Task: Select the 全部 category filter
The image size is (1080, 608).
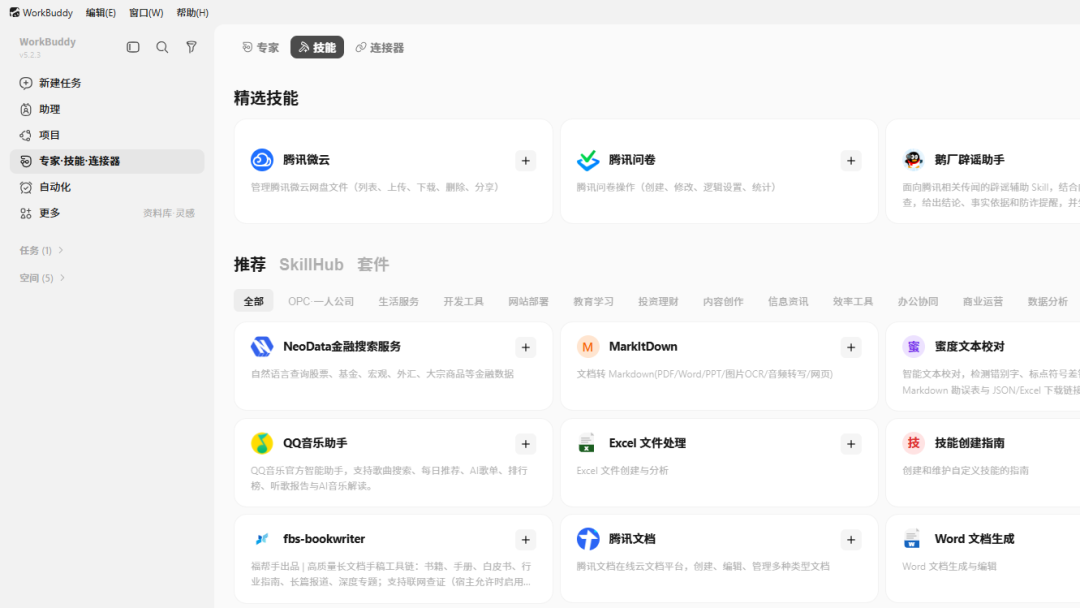Action: click(253, 301)
